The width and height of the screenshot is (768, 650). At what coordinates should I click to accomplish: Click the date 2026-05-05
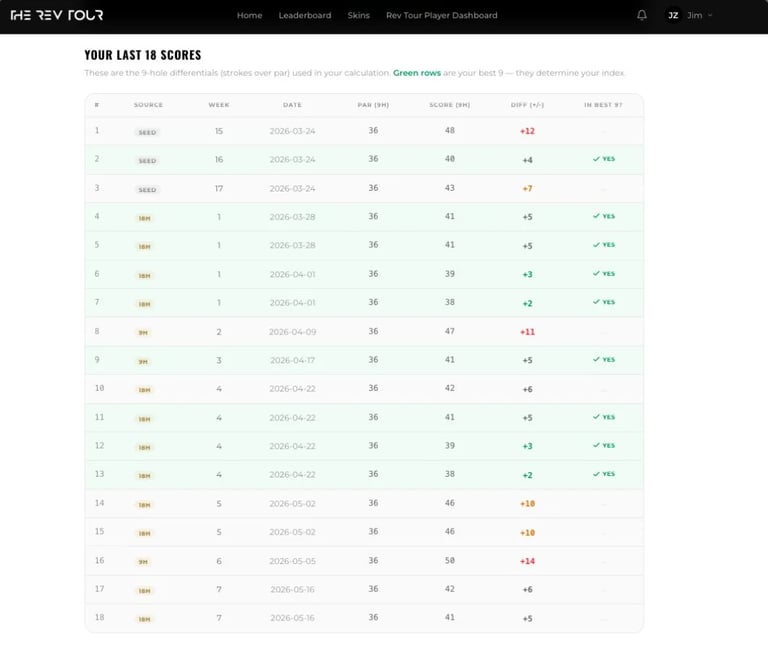pyautogui.click(x=292, y=561)
